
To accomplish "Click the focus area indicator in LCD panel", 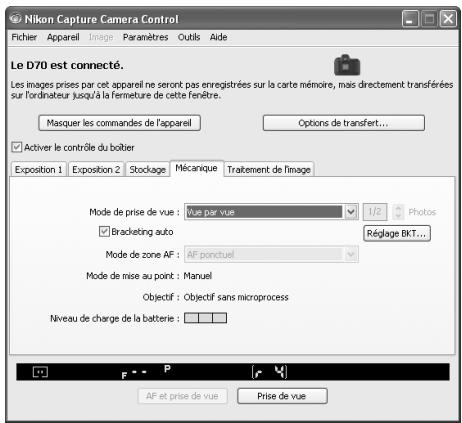I will 40,372.
